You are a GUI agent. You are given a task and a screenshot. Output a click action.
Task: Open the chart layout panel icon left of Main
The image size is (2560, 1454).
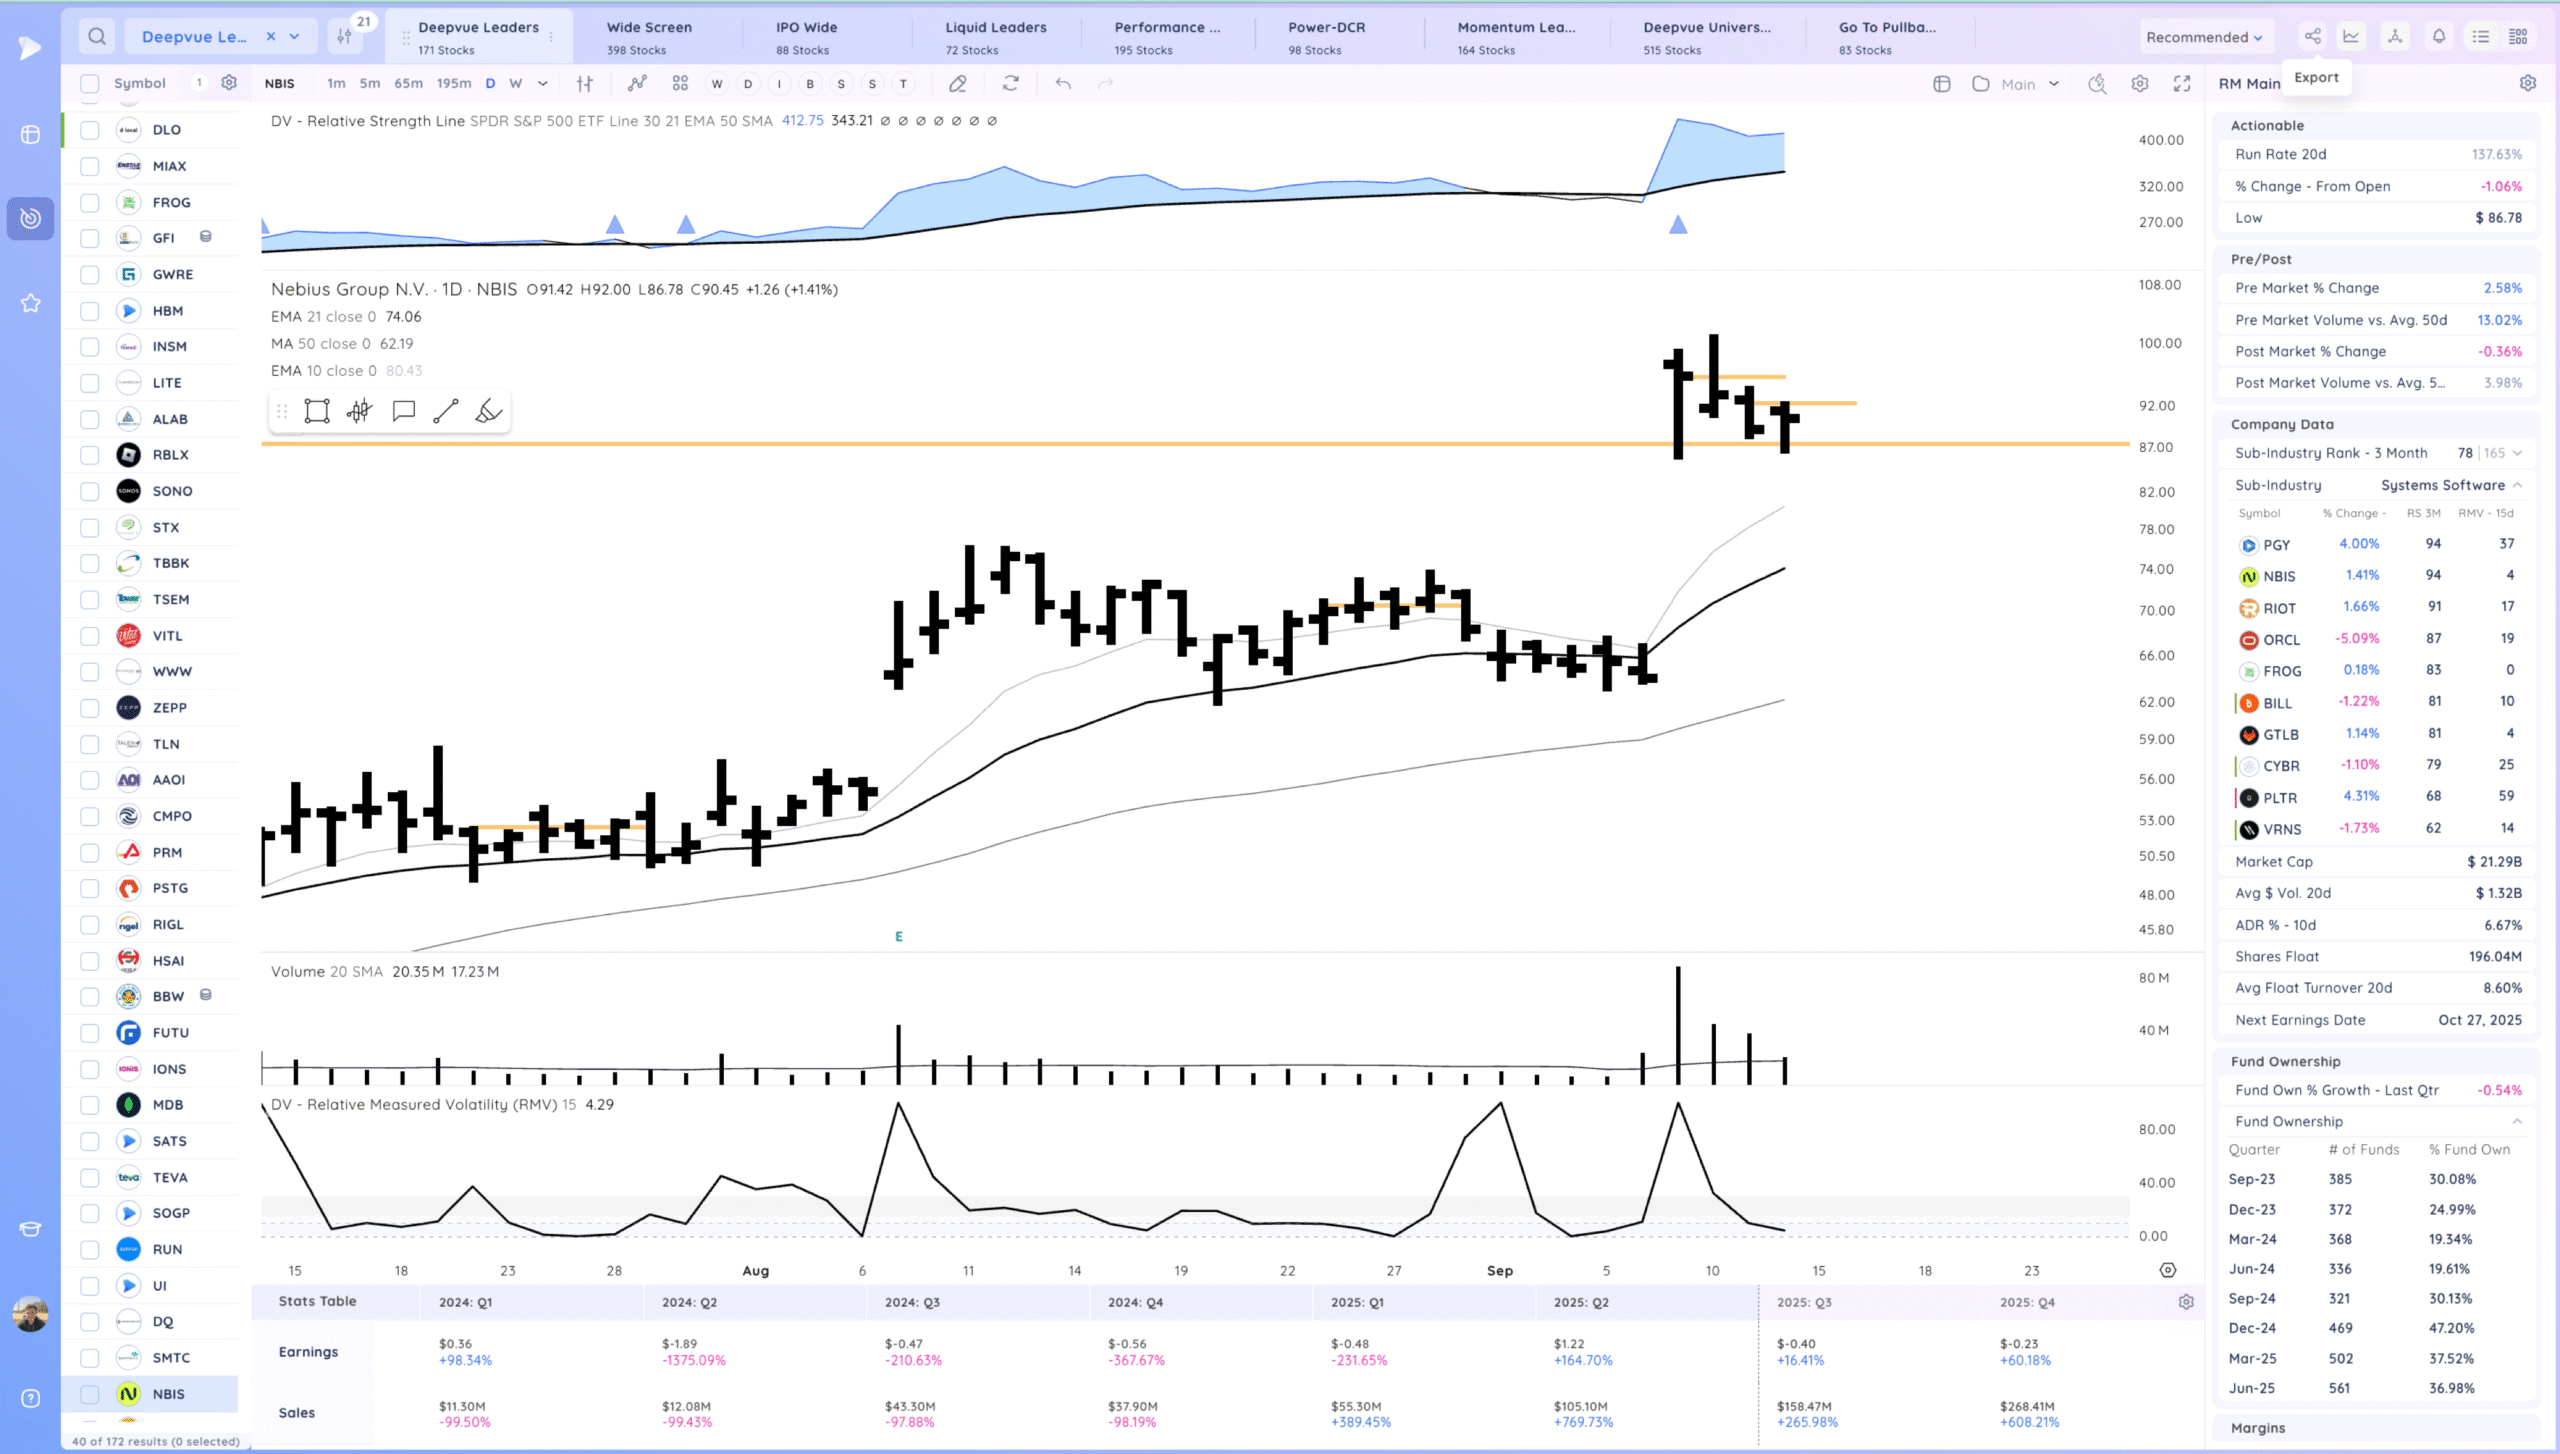click(x=1942, y=84)
